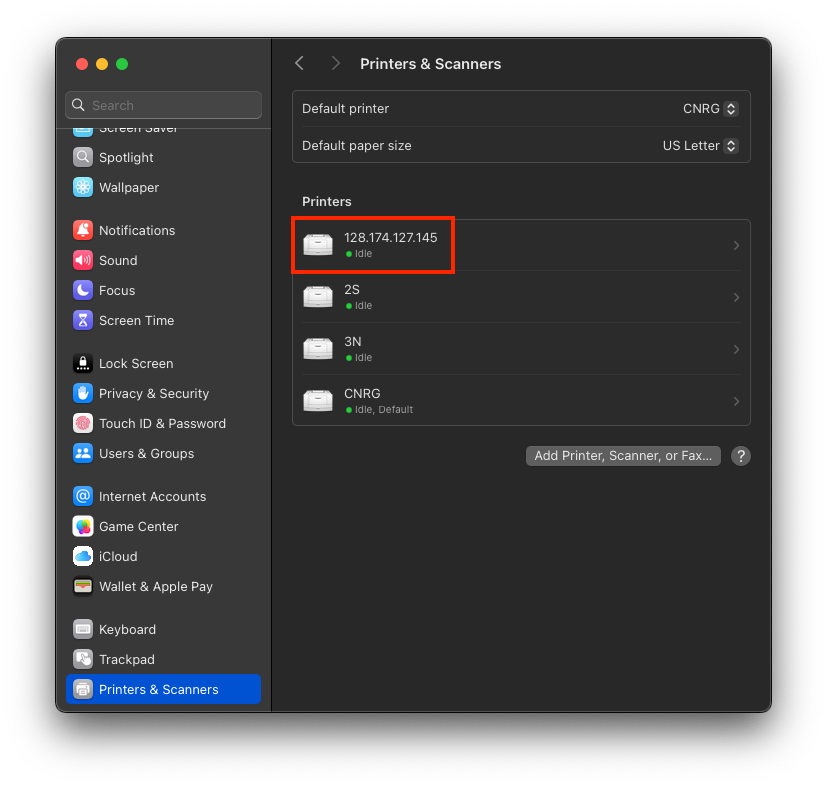Screen dimensions: 827x786
Task: Open Wallpaper settings via its icon
Action: point(83,187)
